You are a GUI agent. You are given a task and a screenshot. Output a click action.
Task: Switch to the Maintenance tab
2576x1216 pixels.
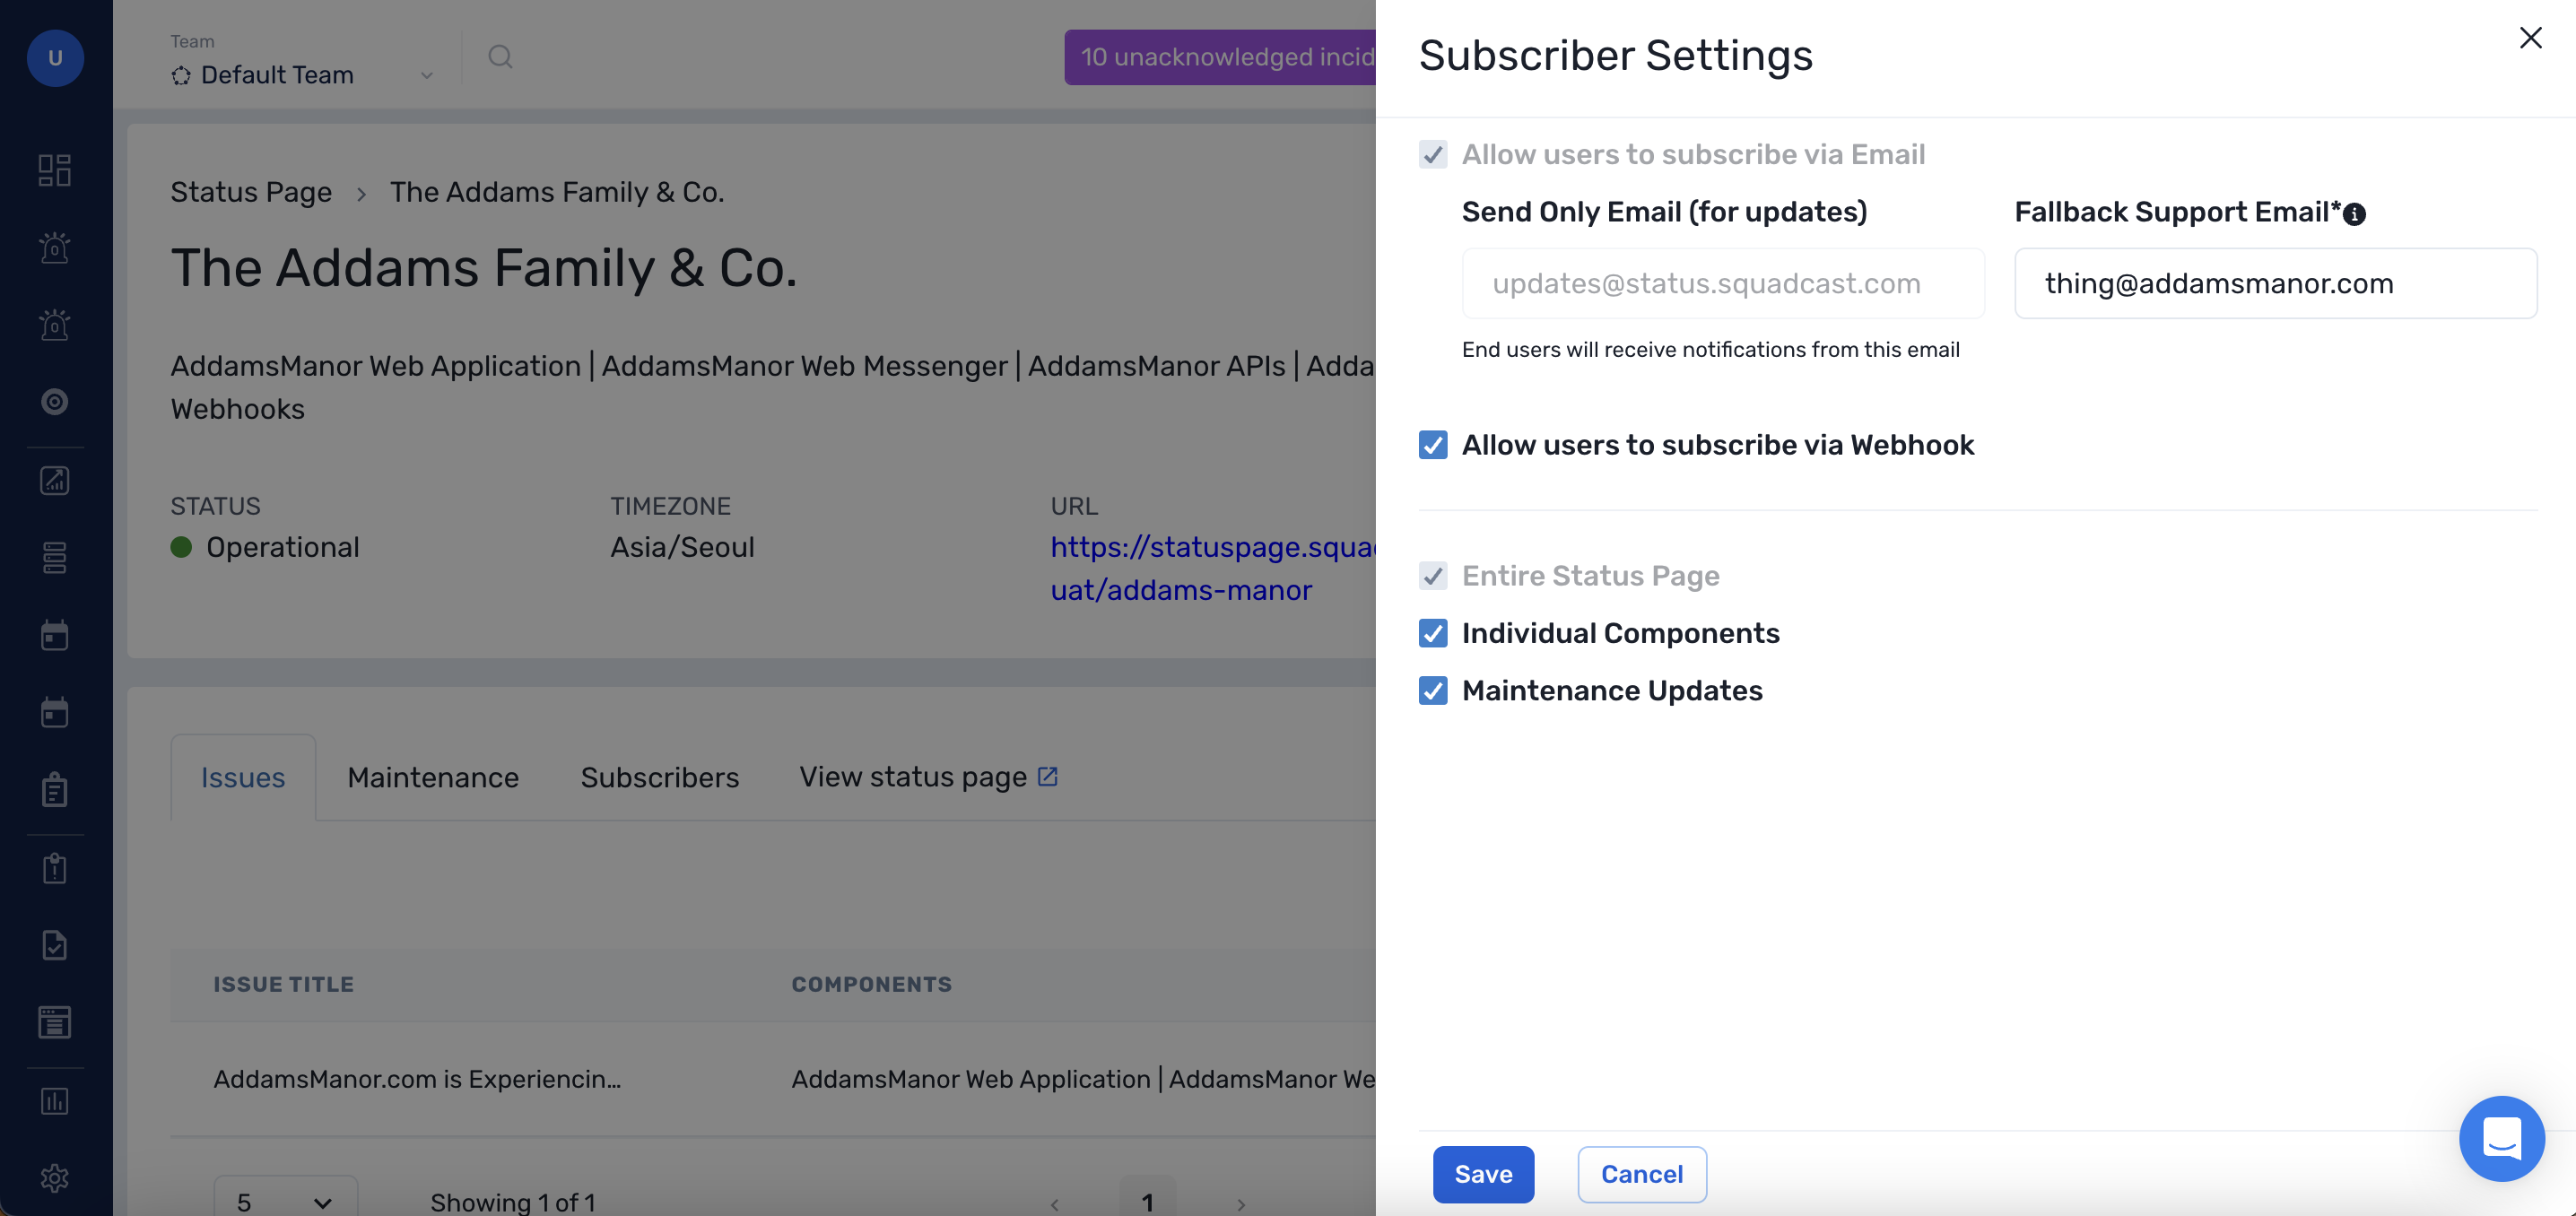pyautogui.click(x=432, y=777)
